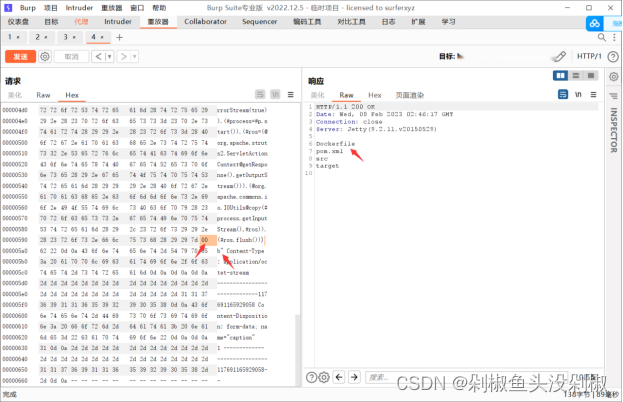The image size is (623, 402).
Task: Switch to the 扩展 Extensions tab
Action: coord(418,21)
